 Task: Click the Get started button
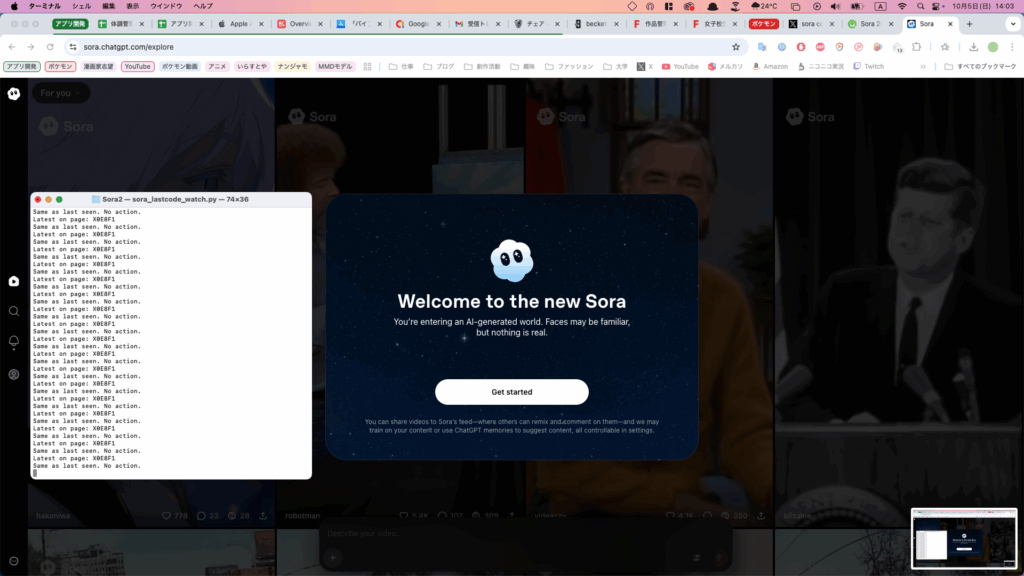[x=511, y=392]
